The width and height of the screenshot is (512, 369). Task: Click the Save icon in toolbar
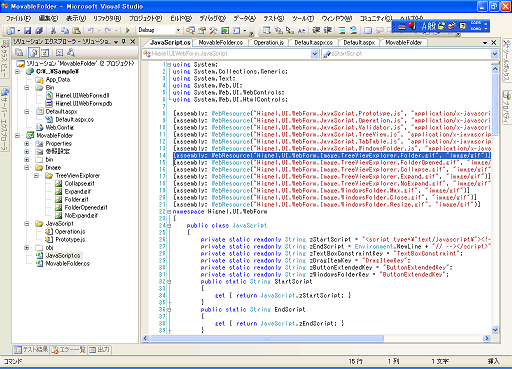click(x=28, y=31)
